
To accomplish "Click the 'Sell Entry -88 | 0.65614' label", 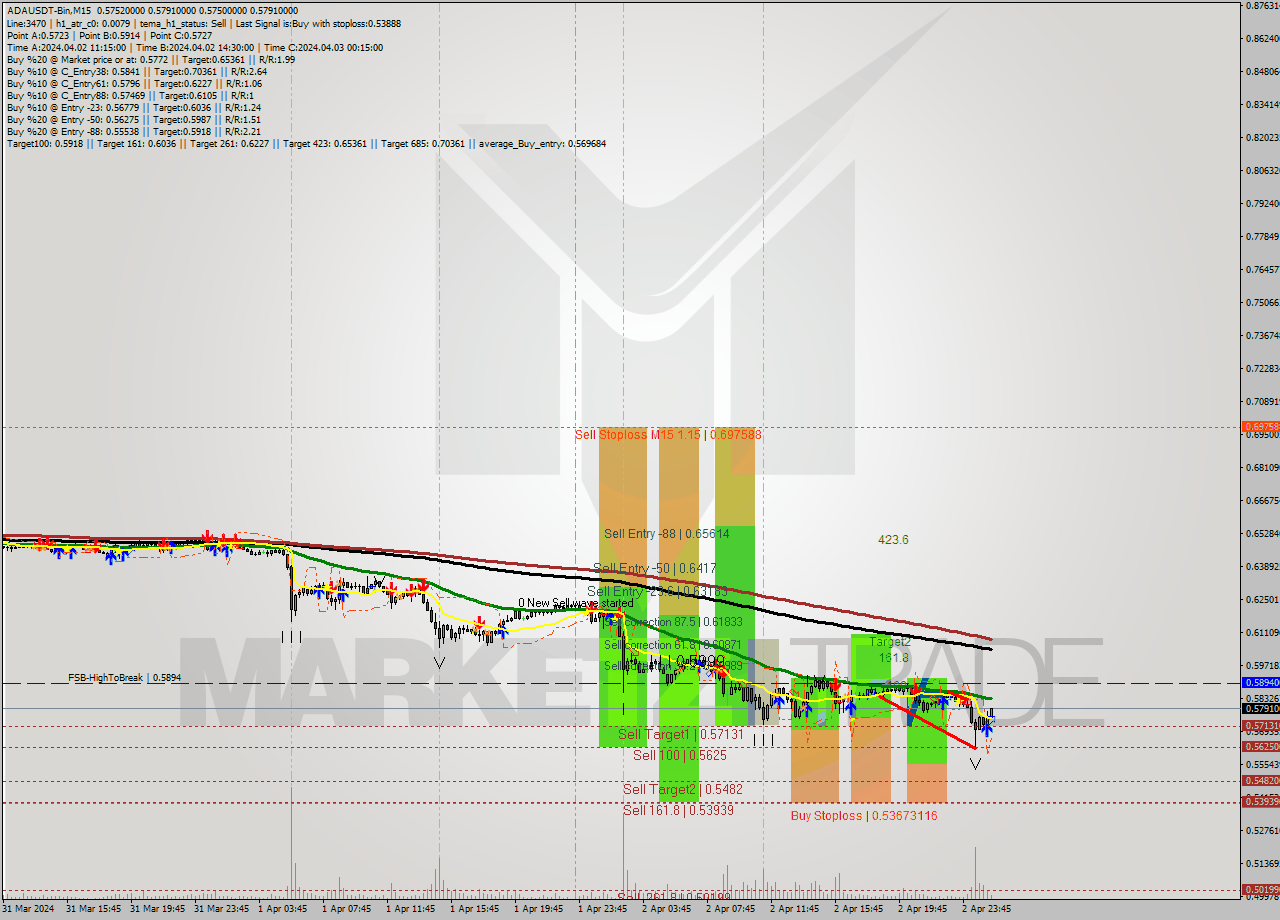I will click(667, 534).
